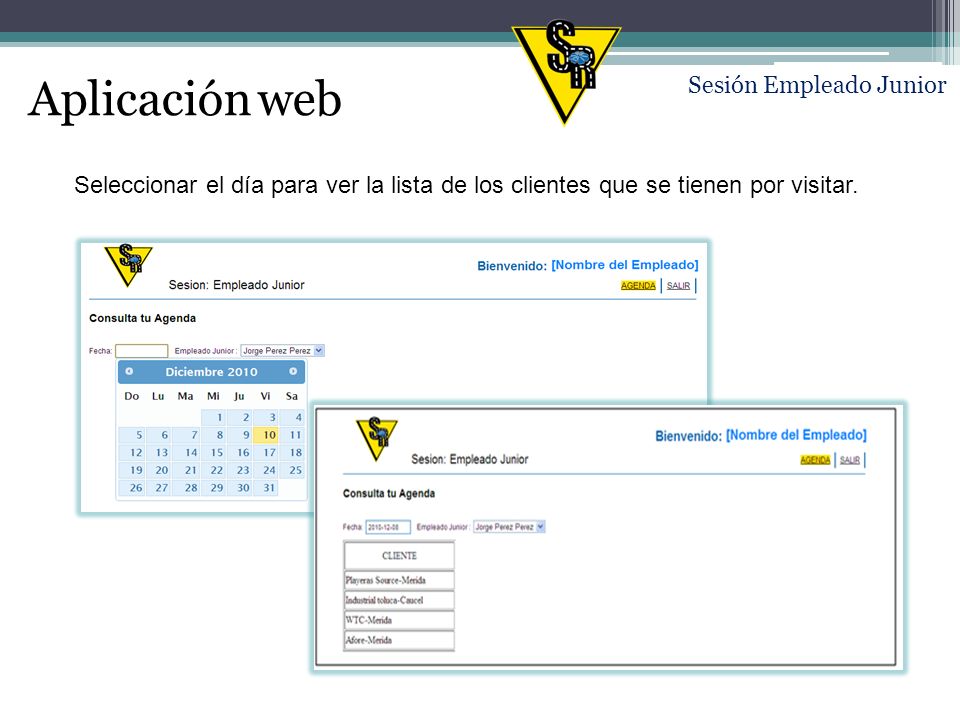This screenshot has width=960, height=720.
Task: Open AGENDA link in the second window
Action: [815, 460]
